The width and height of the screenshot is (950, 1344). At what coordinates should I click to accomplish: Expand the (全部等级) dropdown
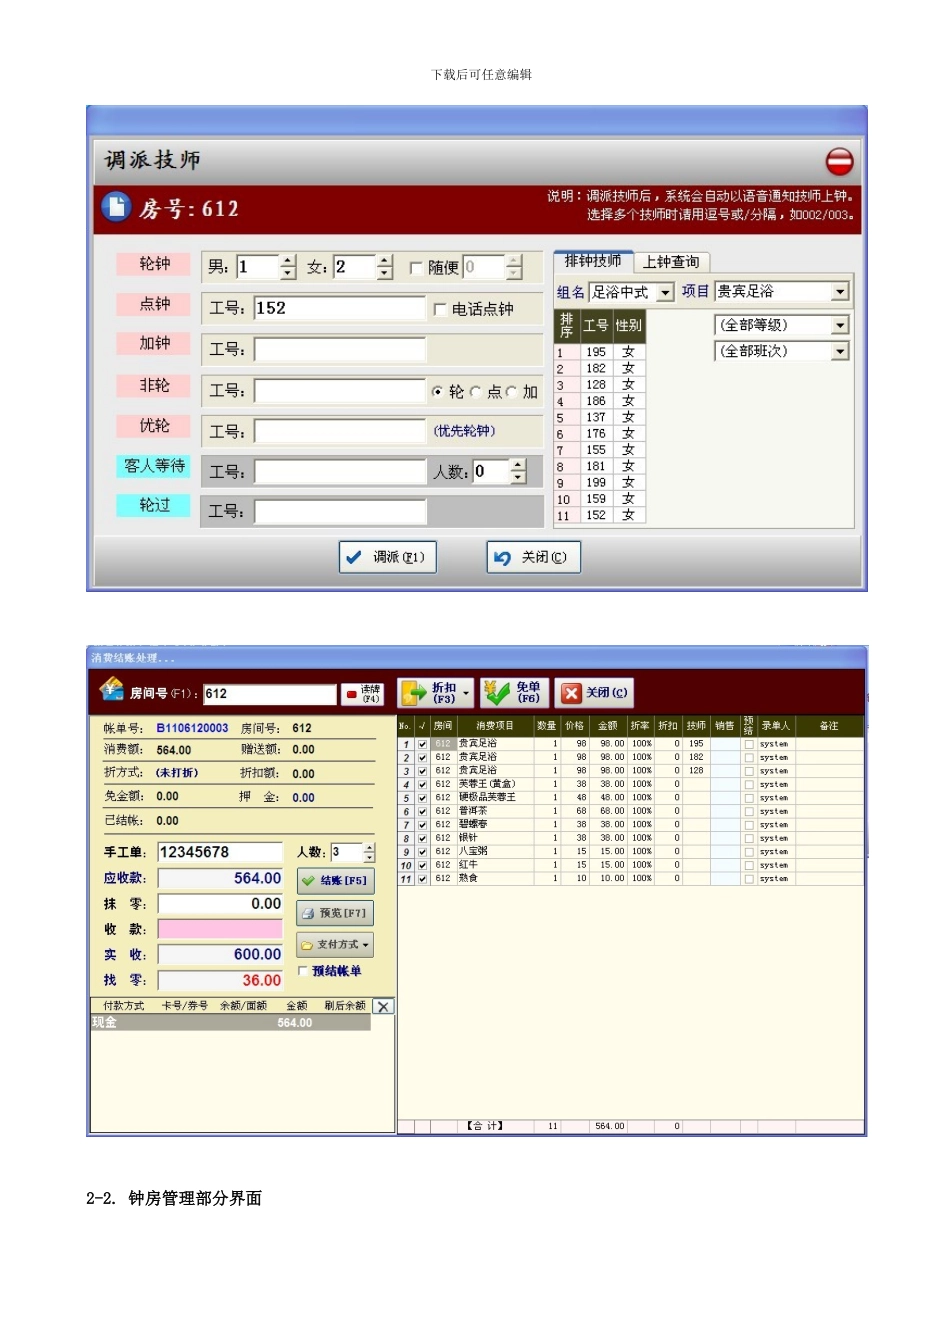840,325
